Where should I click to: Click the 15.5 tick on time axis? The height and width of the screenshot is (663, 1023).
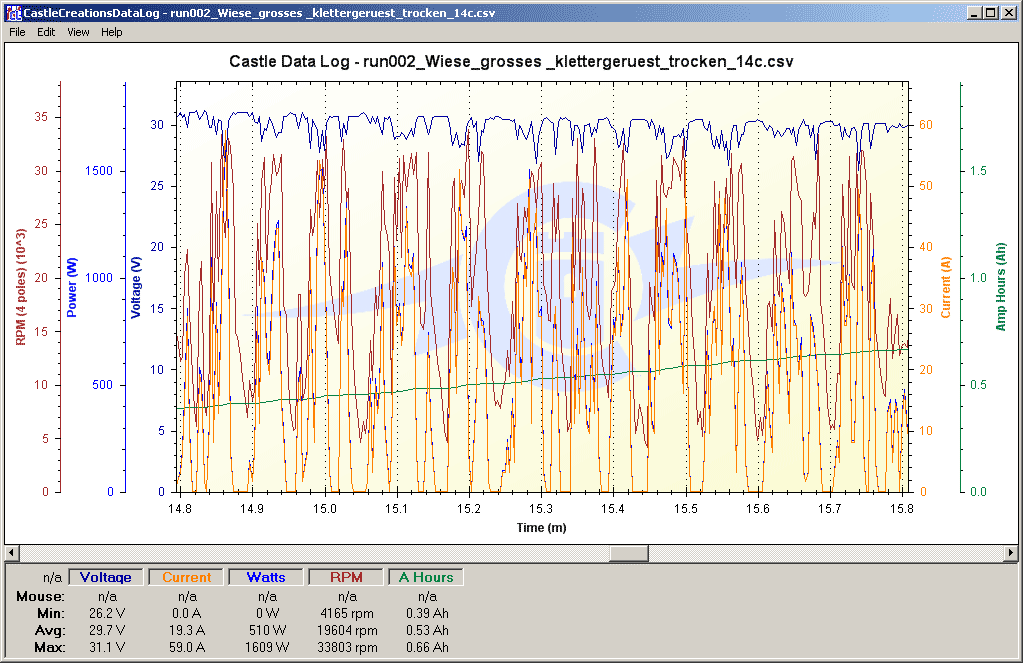click(686, 509)
